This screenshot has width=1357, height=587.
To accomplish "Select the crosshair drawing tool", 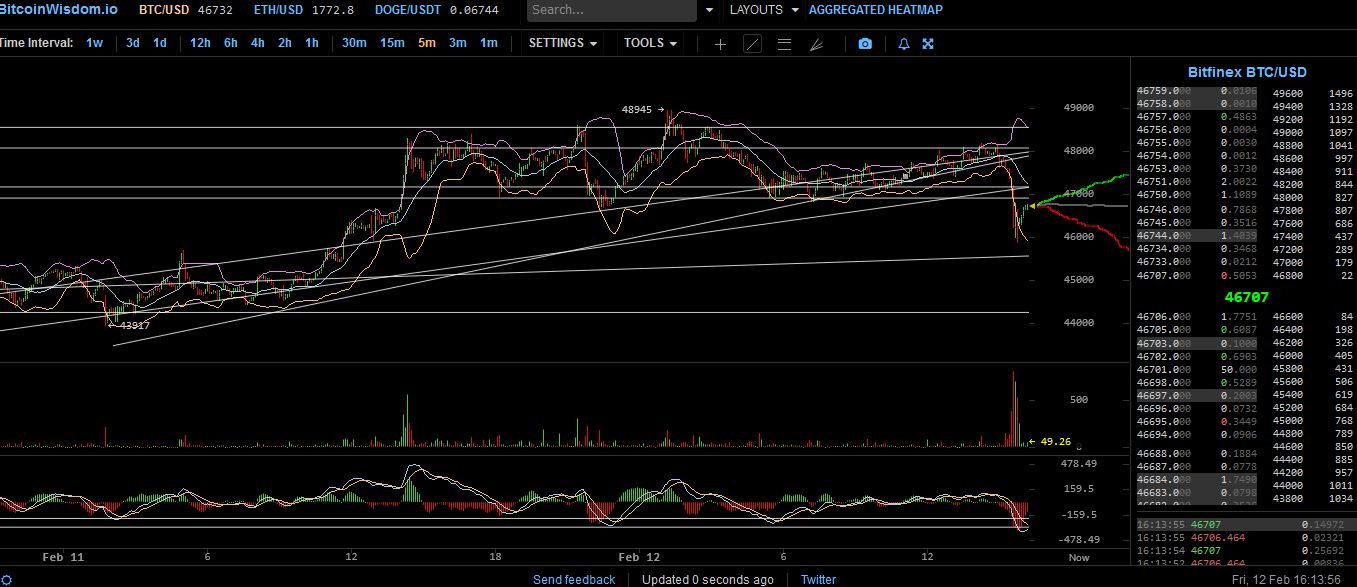I will (720, 44).
